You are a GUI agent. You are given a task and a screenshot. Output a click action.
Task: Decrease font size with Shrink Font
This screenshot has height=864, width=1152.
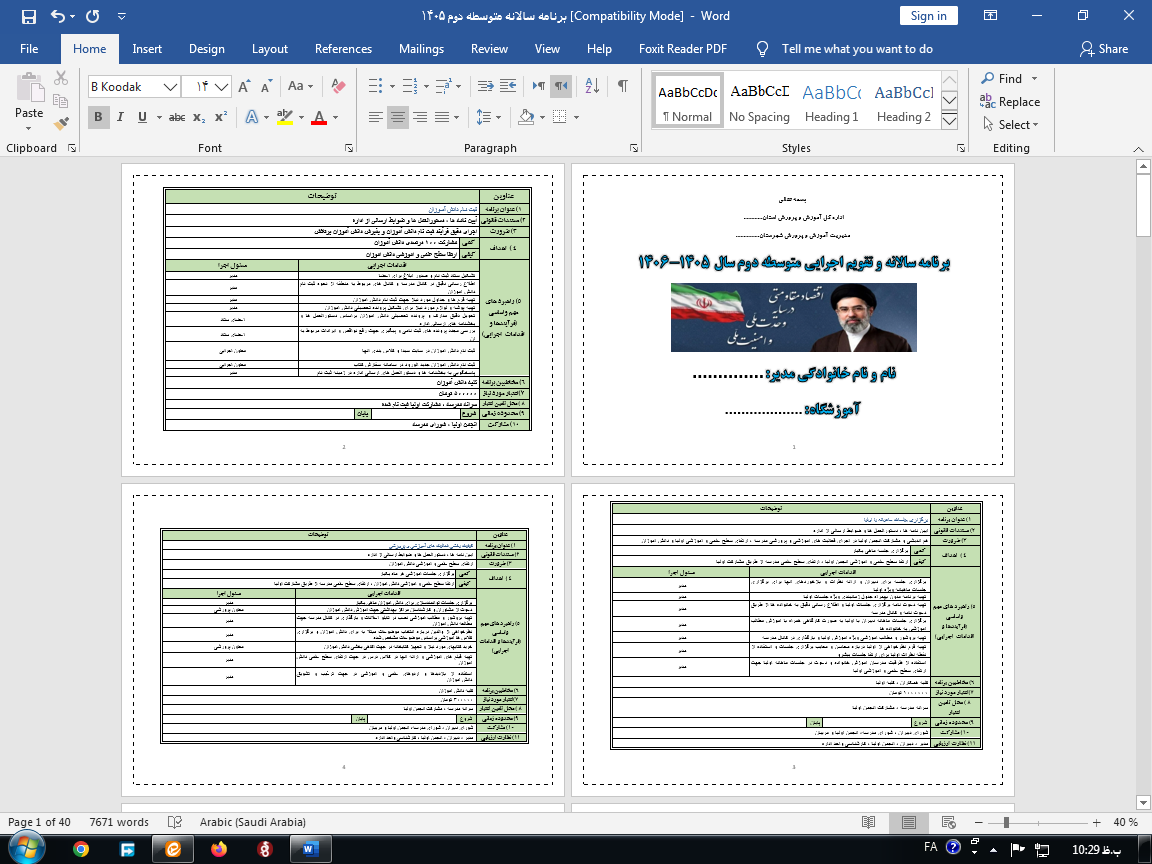coord(266,86)
